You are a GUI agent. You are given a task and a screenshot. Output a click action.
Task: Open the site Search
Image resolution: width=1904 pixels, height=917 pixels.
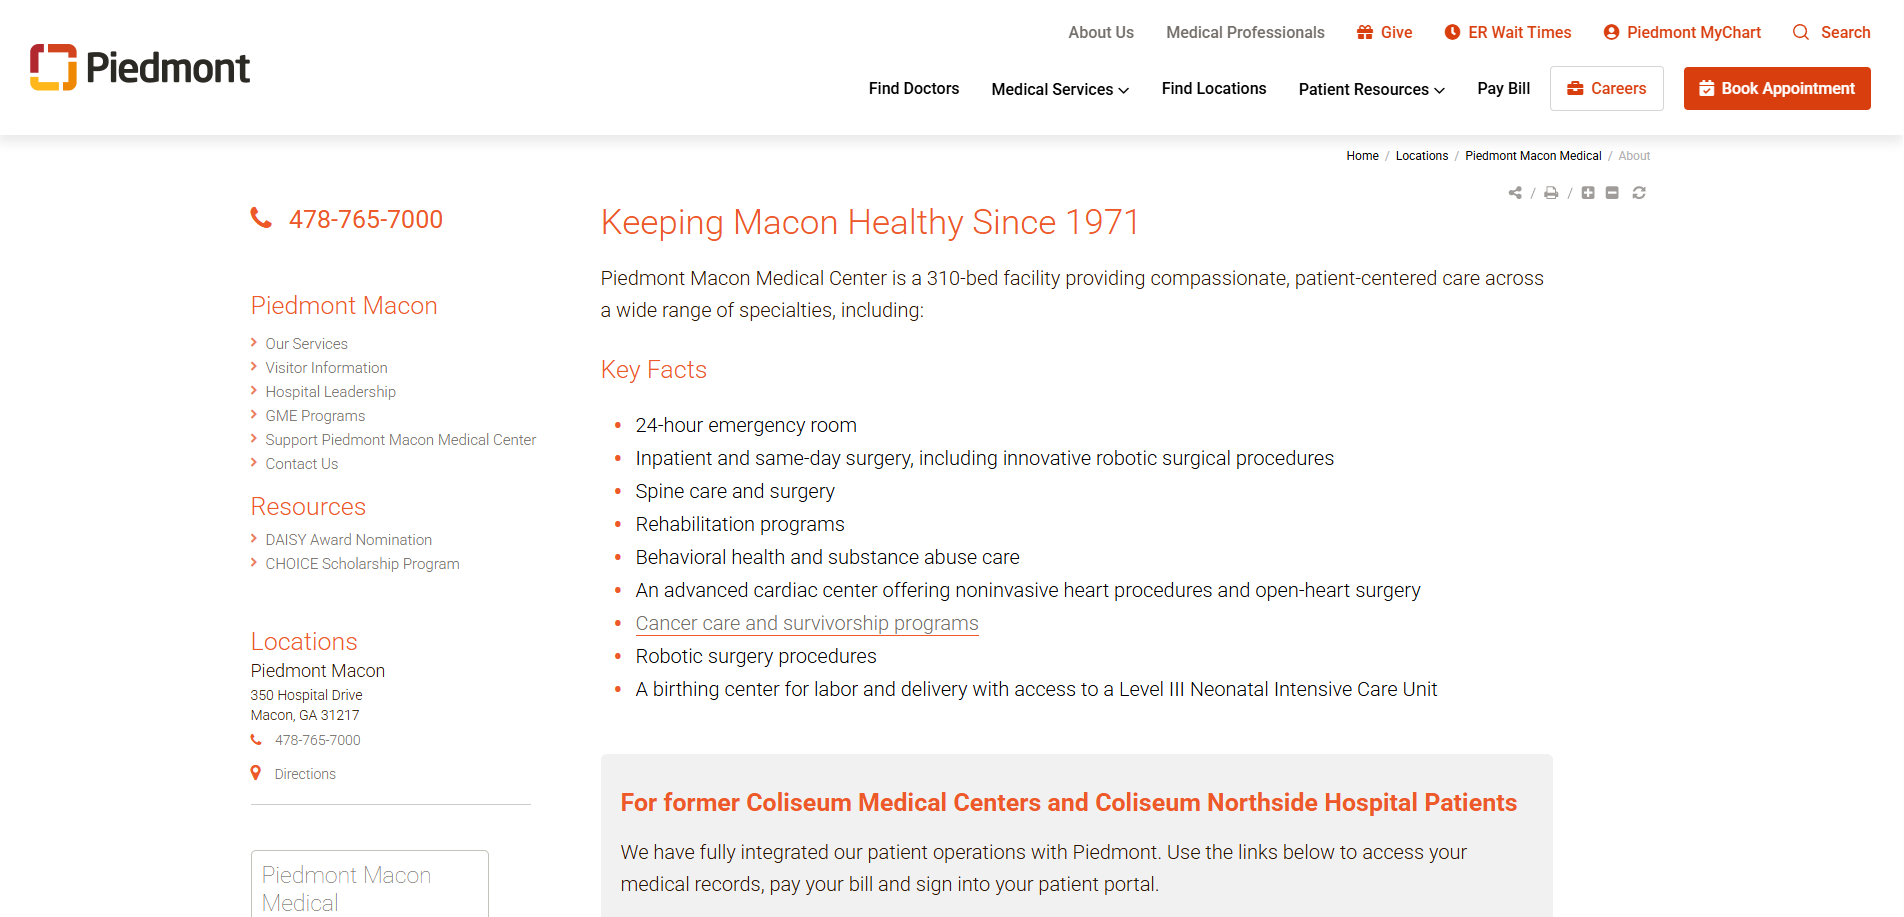coord(1832,32)
